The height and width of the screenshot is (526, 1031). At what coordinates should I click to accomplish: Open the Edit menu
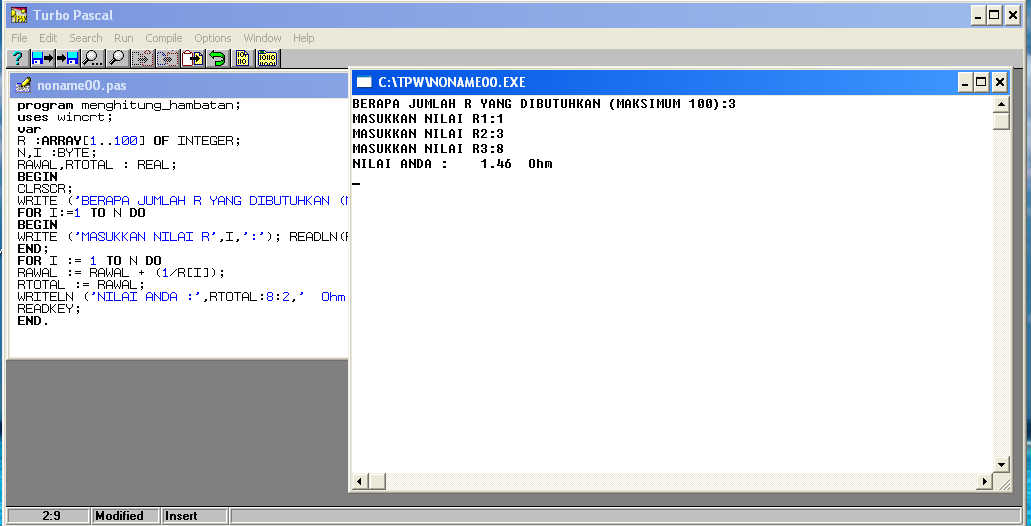pos(47,38)
